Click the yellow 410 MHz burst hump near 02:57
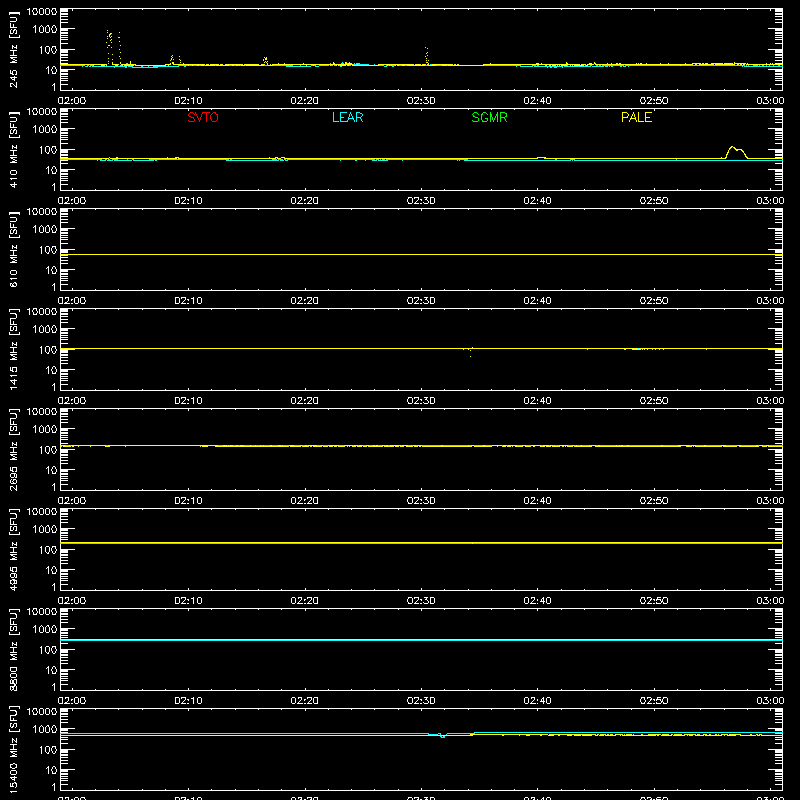Viewport: 800px width, 800px height. pyautogui.click(x=735, y=152)
